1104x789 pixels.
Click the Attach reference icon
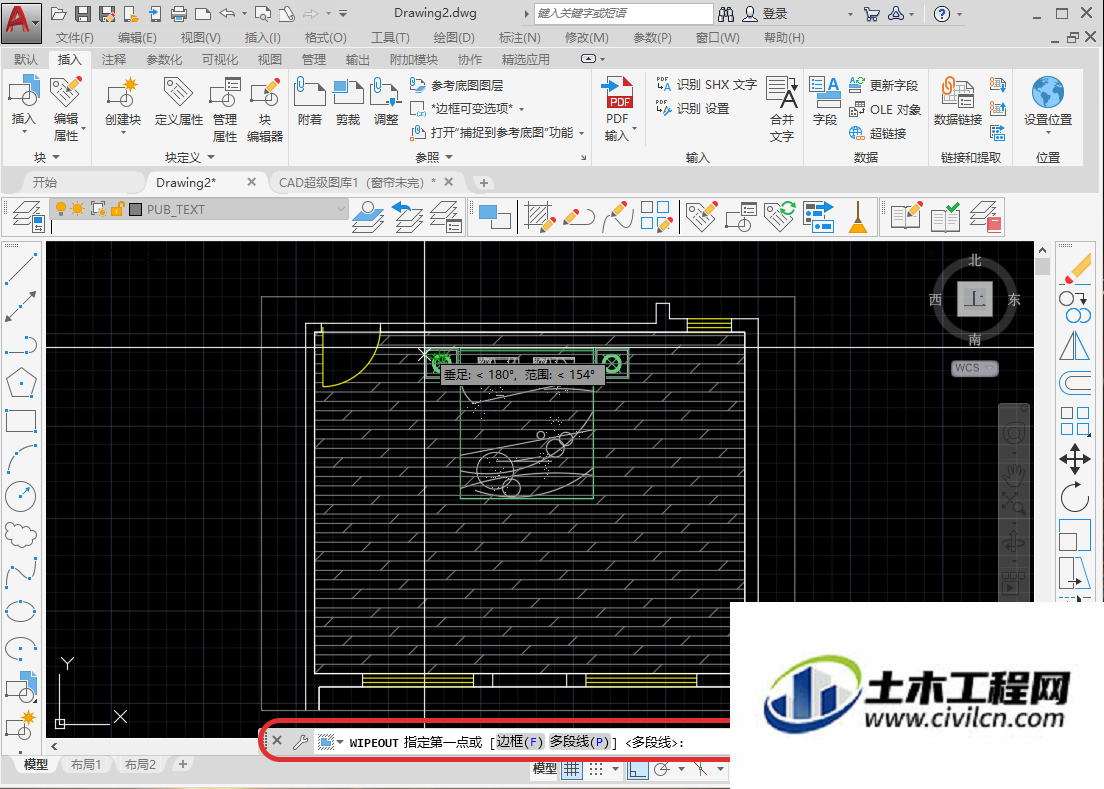point(309,92)
